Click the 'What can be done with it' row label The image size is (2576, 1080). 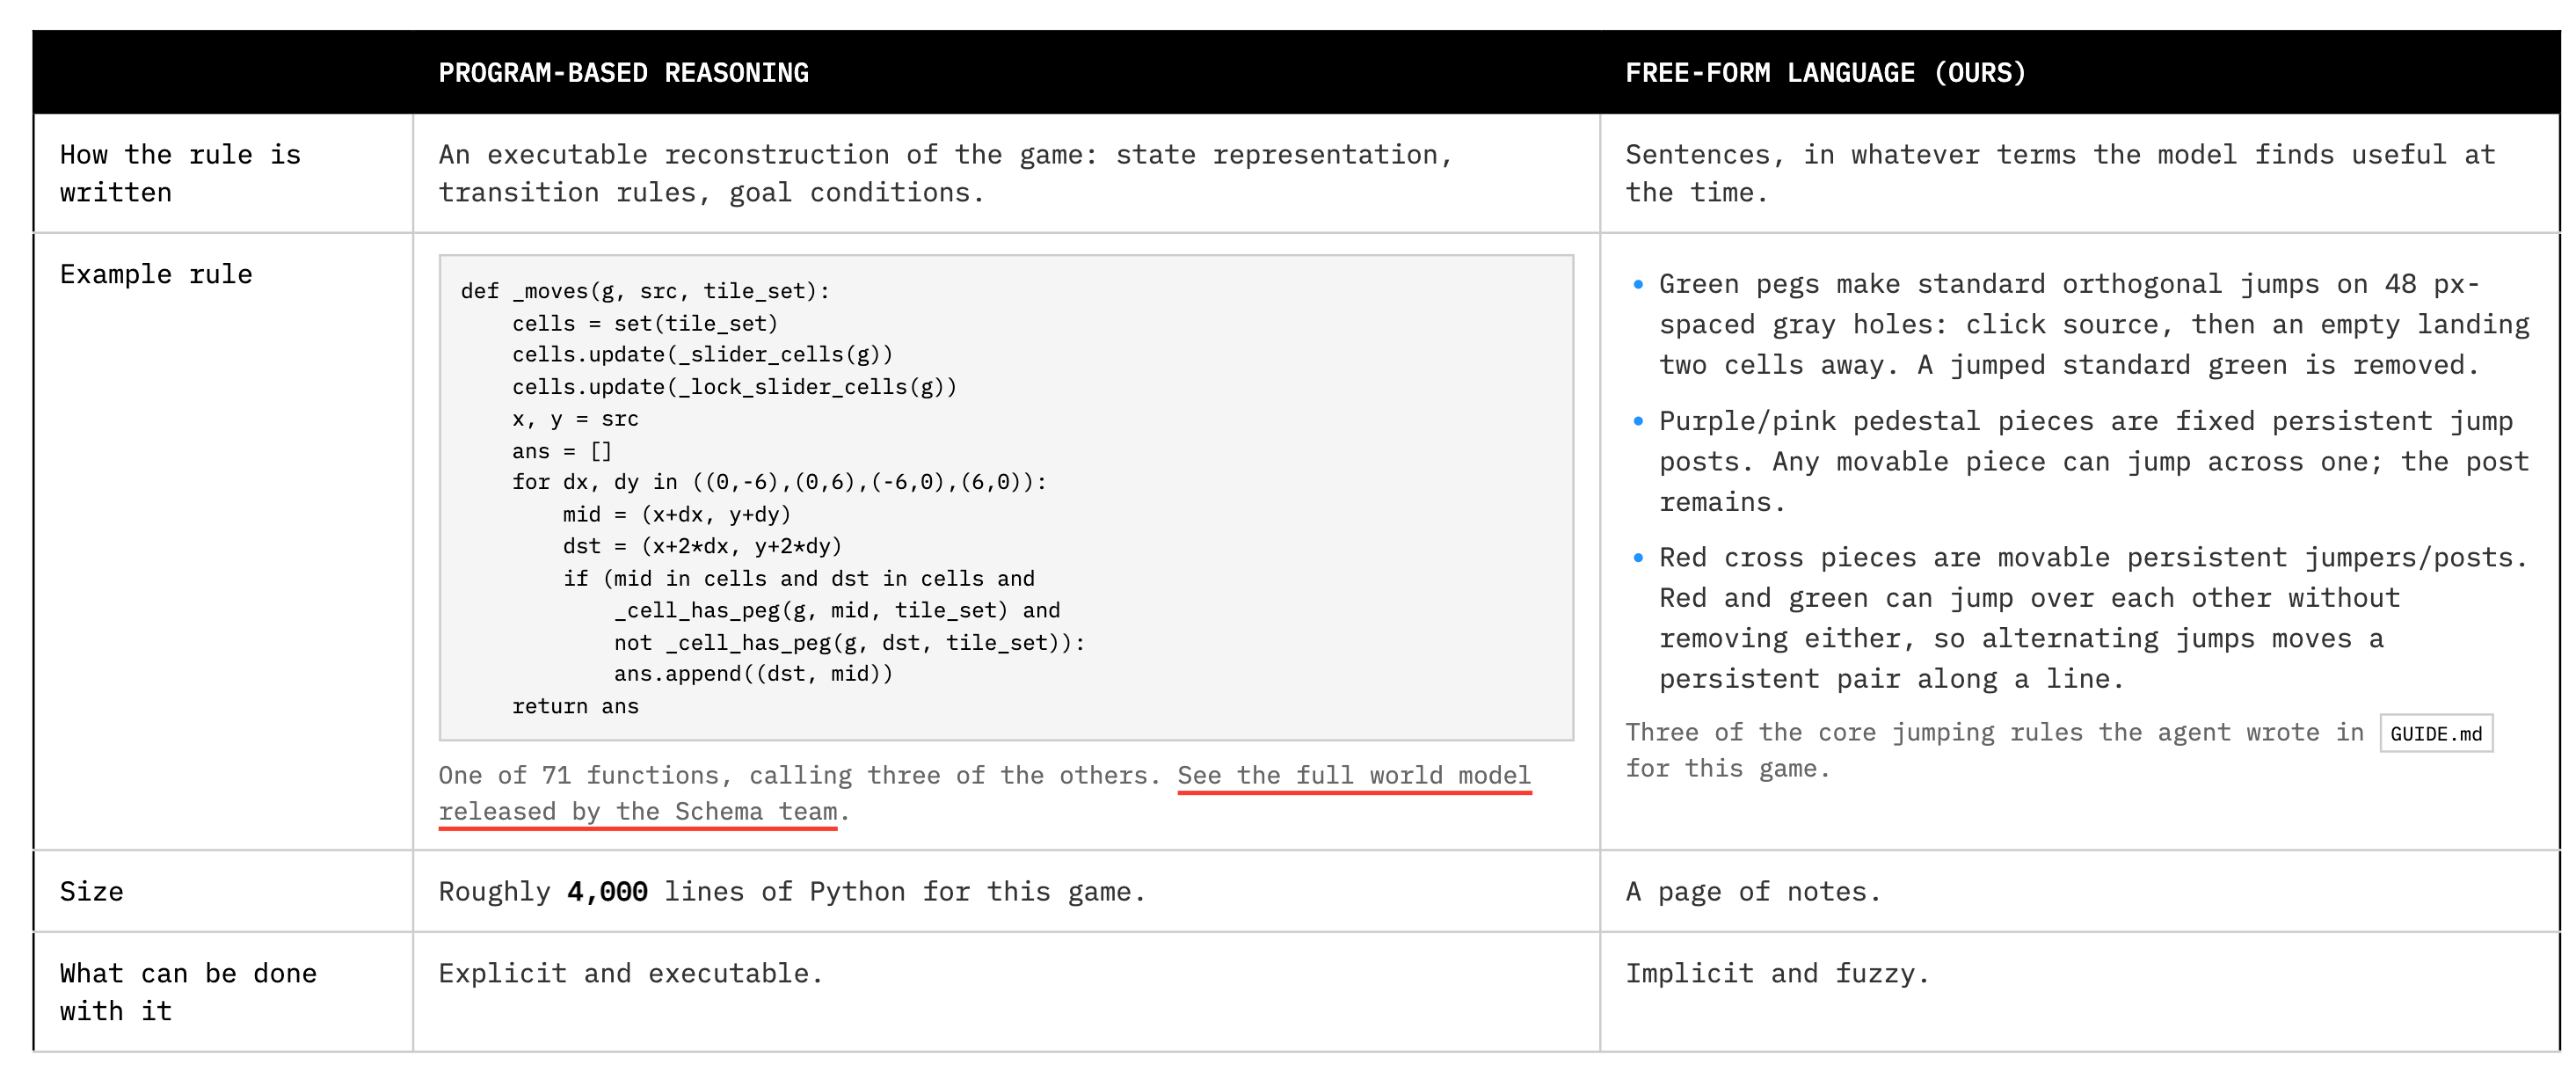[188, 992]
